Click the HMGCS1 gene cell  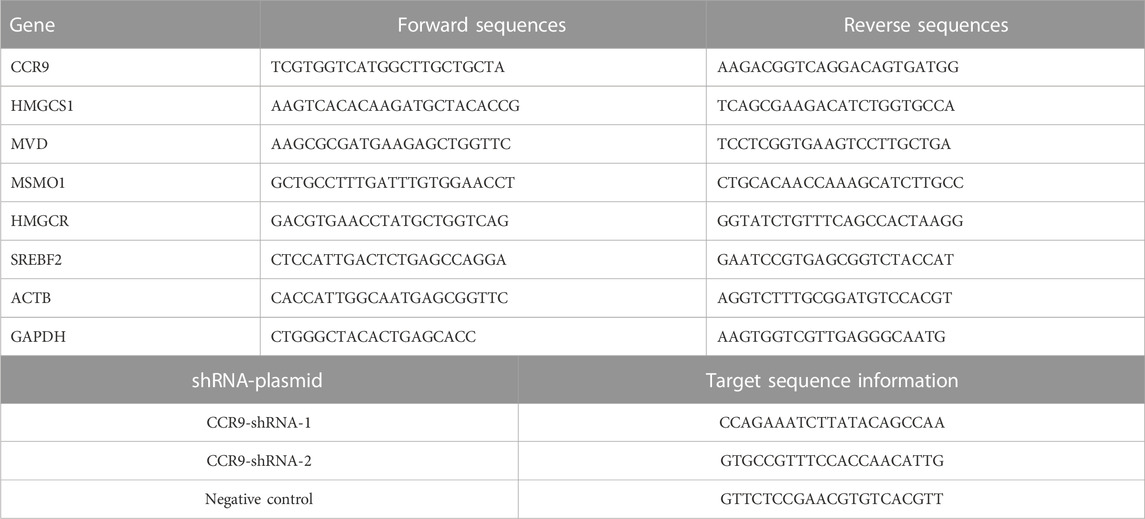(x=32, y=106)
